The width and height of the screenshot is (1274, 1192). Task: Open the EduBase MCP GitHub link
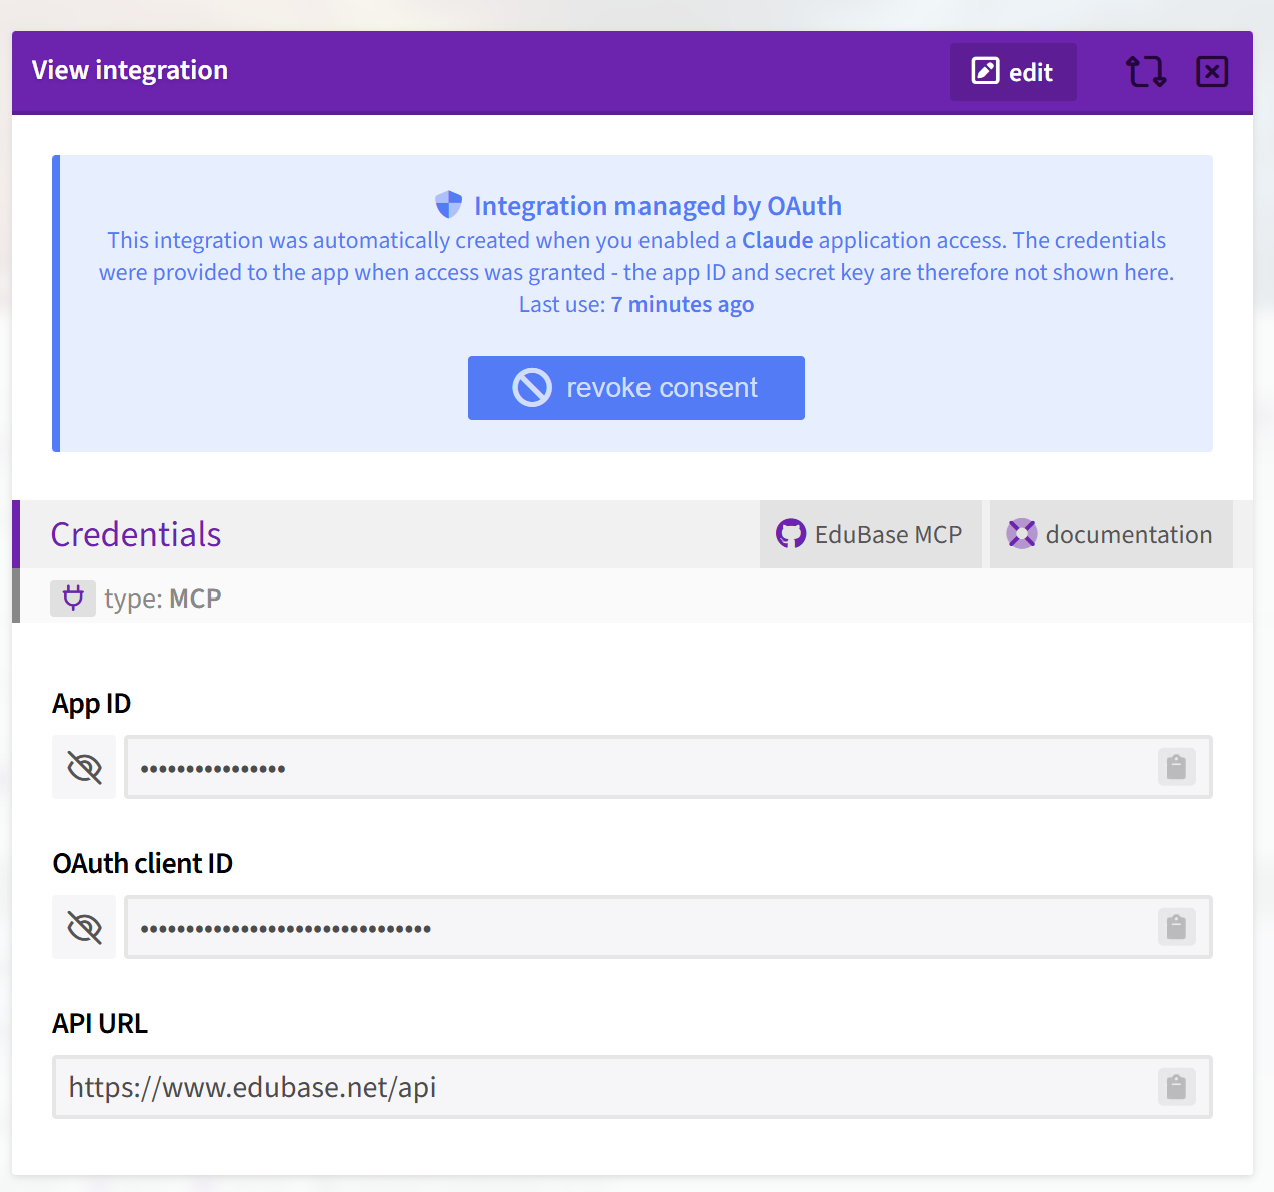[x=871, y=534]
